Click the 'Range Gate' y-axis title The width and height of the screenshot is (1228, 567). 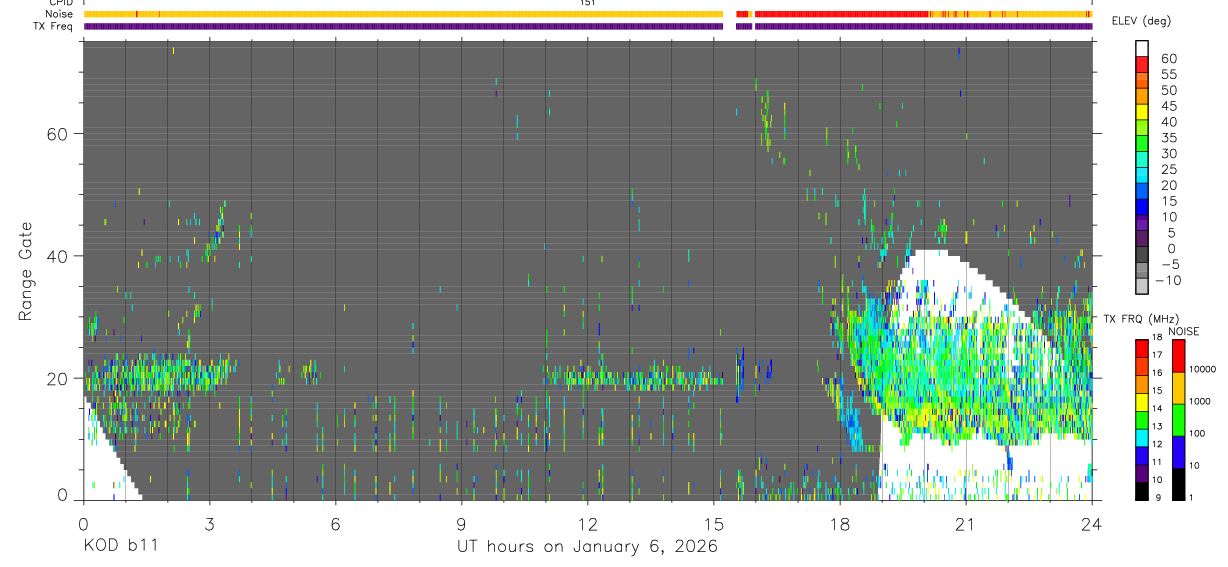tap(26, 270)
